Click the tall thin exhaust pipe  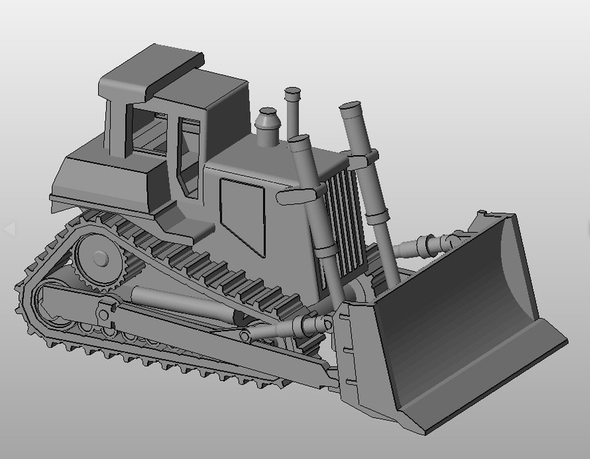[292, 113]
